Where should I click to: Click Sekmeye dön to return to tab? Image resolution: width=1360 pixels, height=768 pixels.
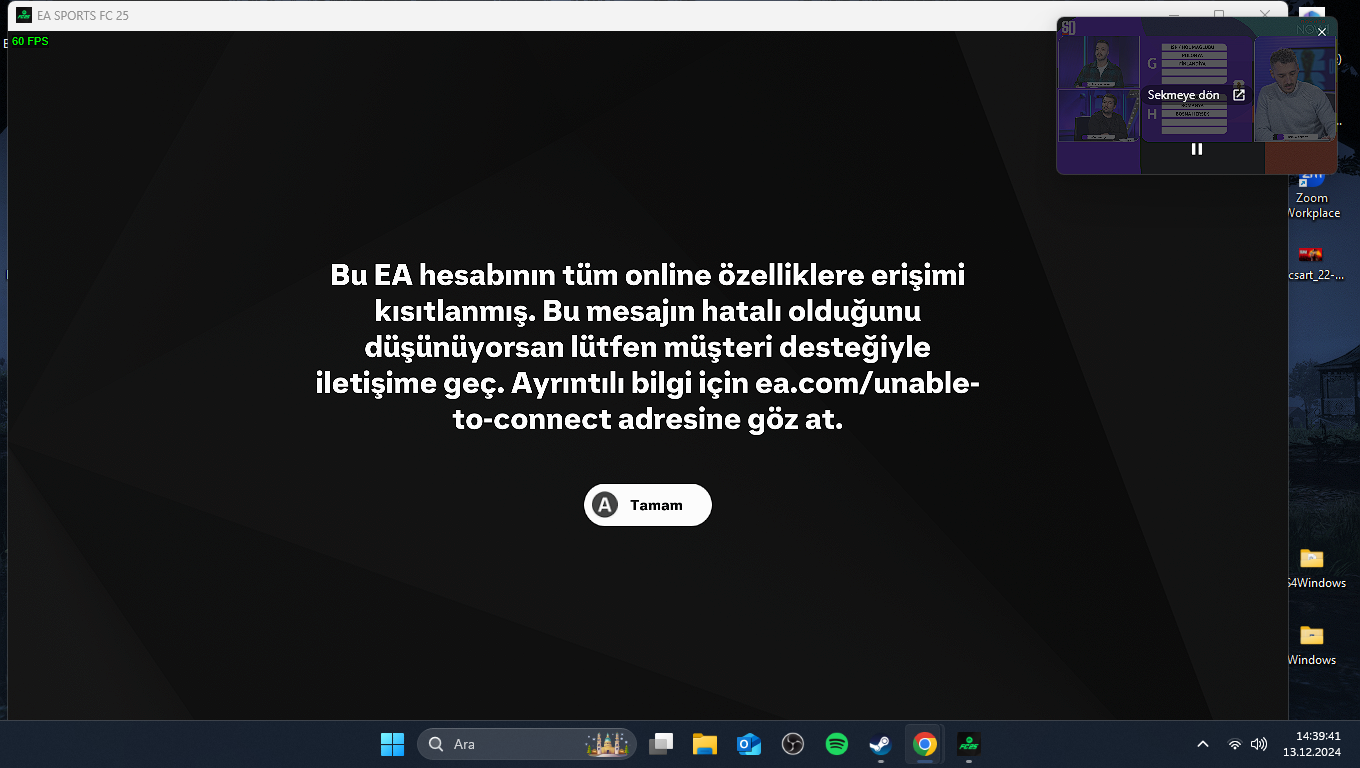1196,95
